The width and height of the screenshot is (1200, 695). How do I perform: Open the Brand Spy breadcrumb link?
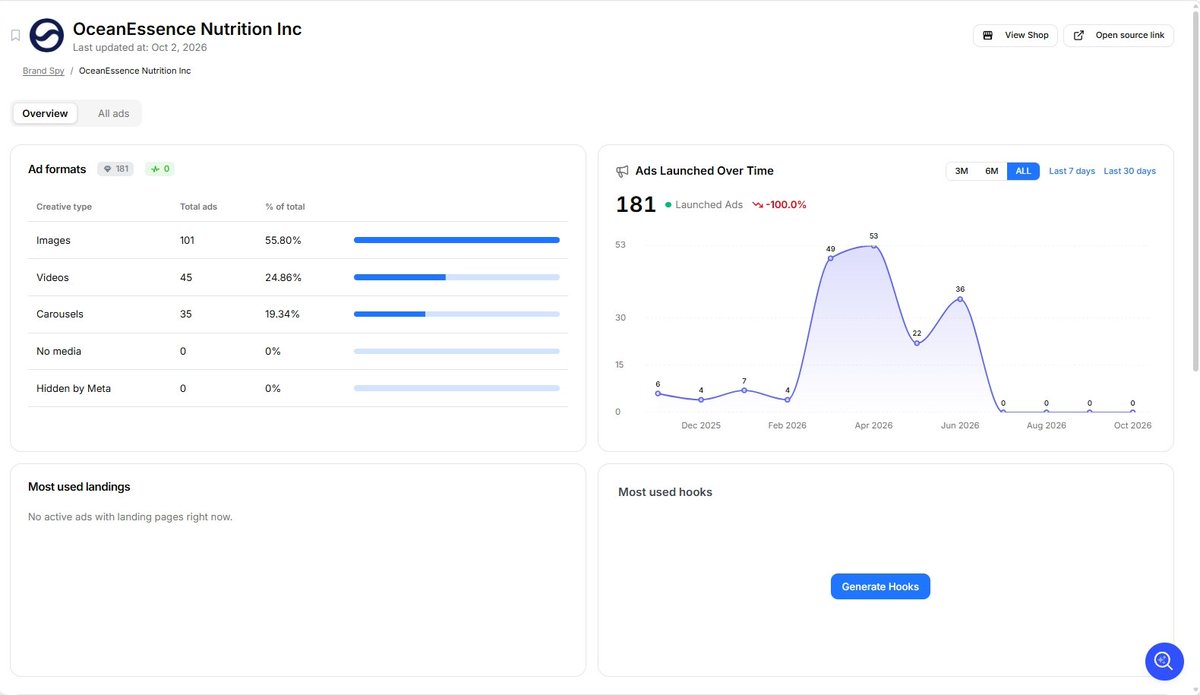[x=44, y=71]
